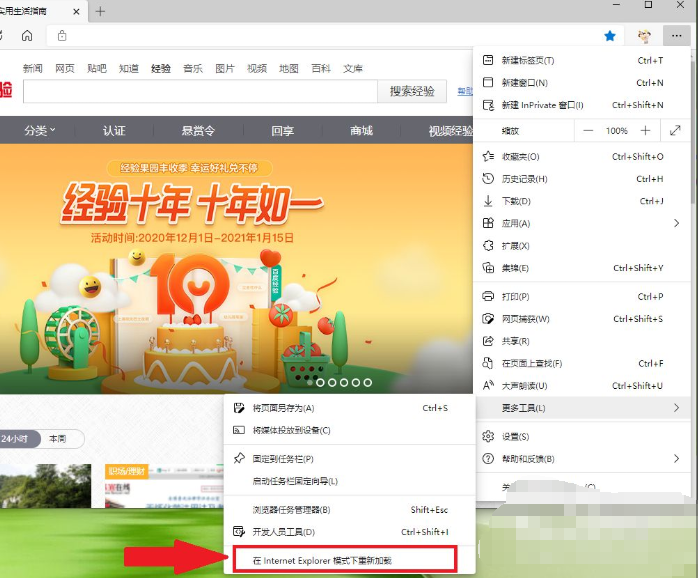
Task: Open Extensions (扩展) menu entry
Action: (x=581, y=246)
